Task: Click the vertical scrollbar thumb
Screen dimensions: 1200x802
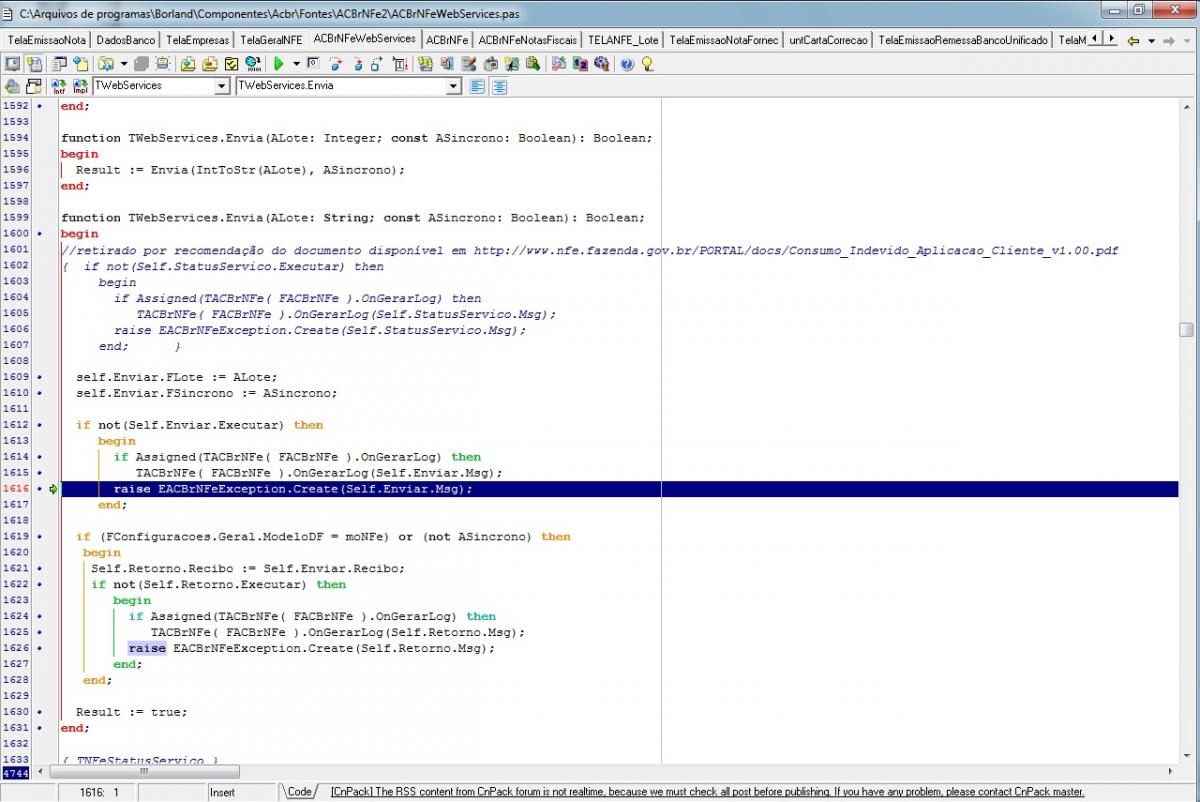Action: [x=1186, y=330]
